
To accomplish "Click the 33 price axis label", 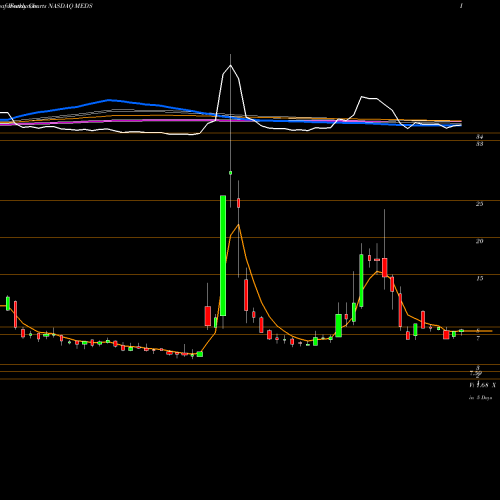I will click(479, 144).
